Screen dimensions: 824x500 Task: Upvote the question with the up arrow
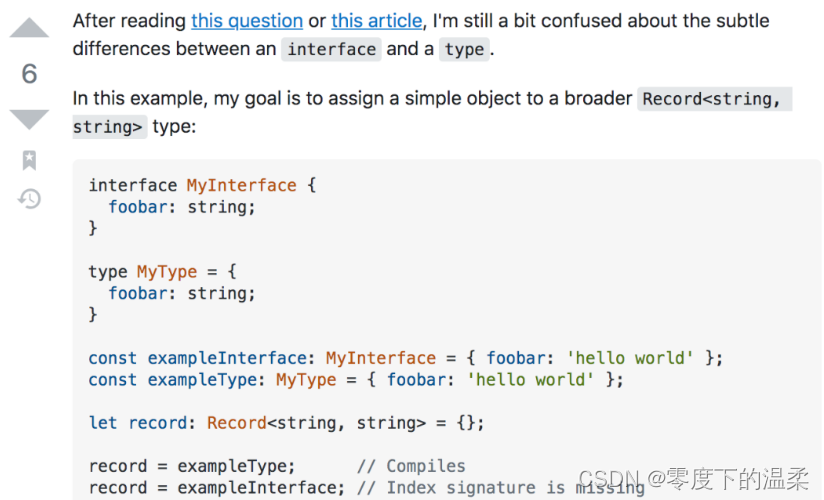[x=29, y=27]
